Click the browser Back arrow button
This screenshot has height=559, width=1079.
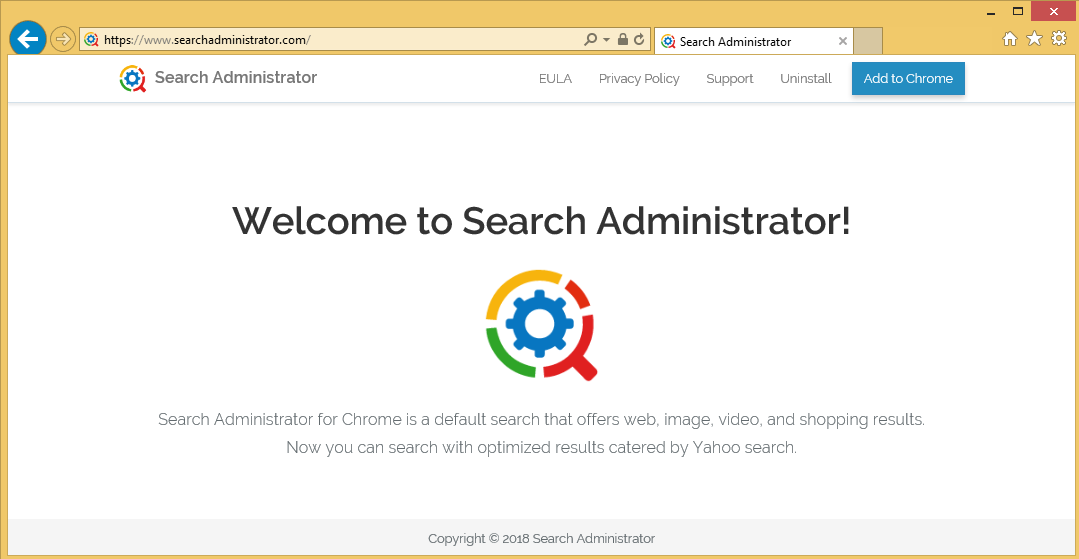click(x=28, y=39)
